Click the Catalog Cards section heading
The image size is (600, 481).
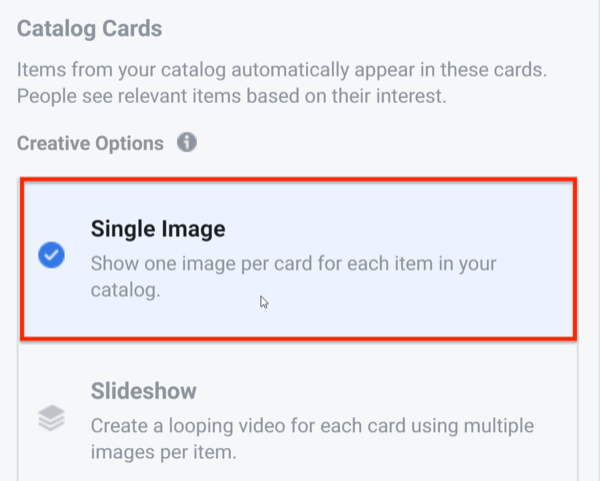pos(90,29)
